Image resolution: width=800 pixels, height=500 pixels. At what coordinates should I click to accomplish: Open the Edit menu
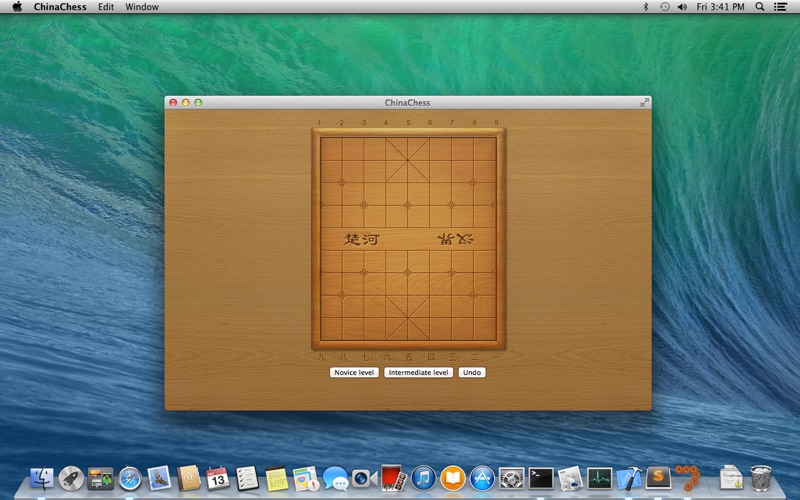pyautogui.click(x=106, y=7)
